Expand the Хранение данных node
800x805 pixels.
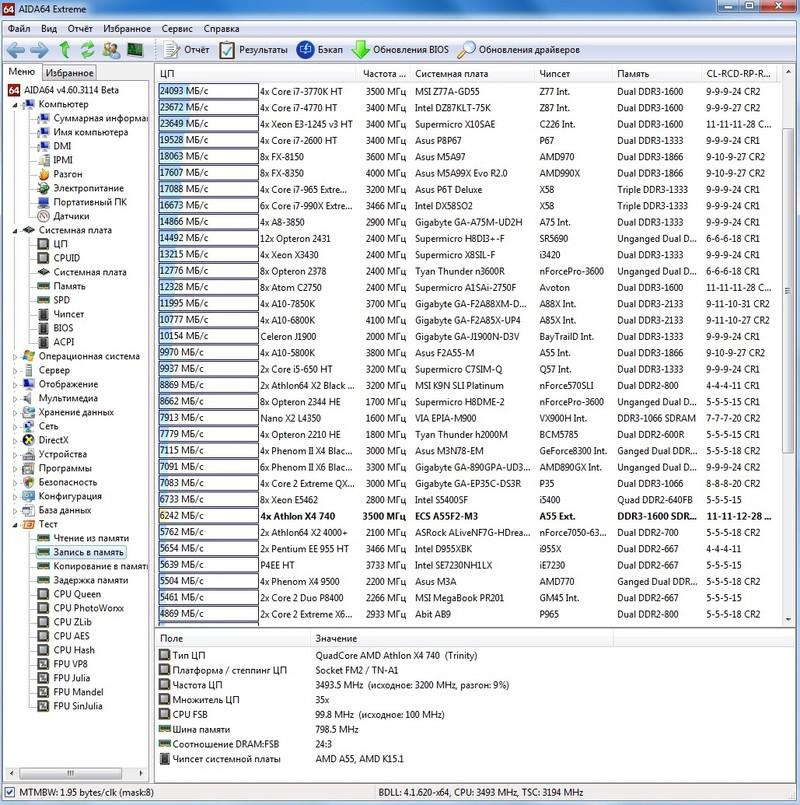pyautogui.click(x=15, y=412)
